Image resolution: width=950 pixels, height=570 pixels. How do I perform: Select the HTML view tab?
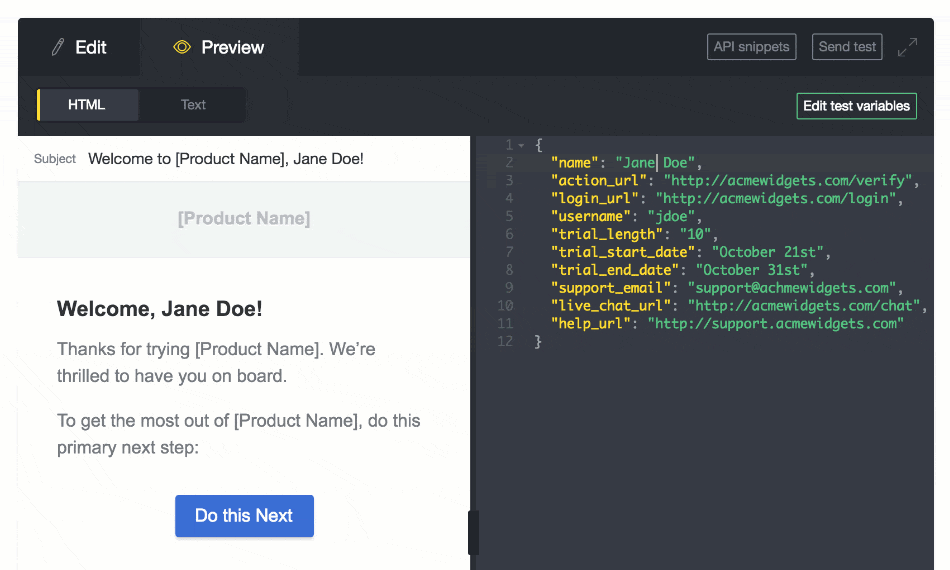click(x=87, y=105)
